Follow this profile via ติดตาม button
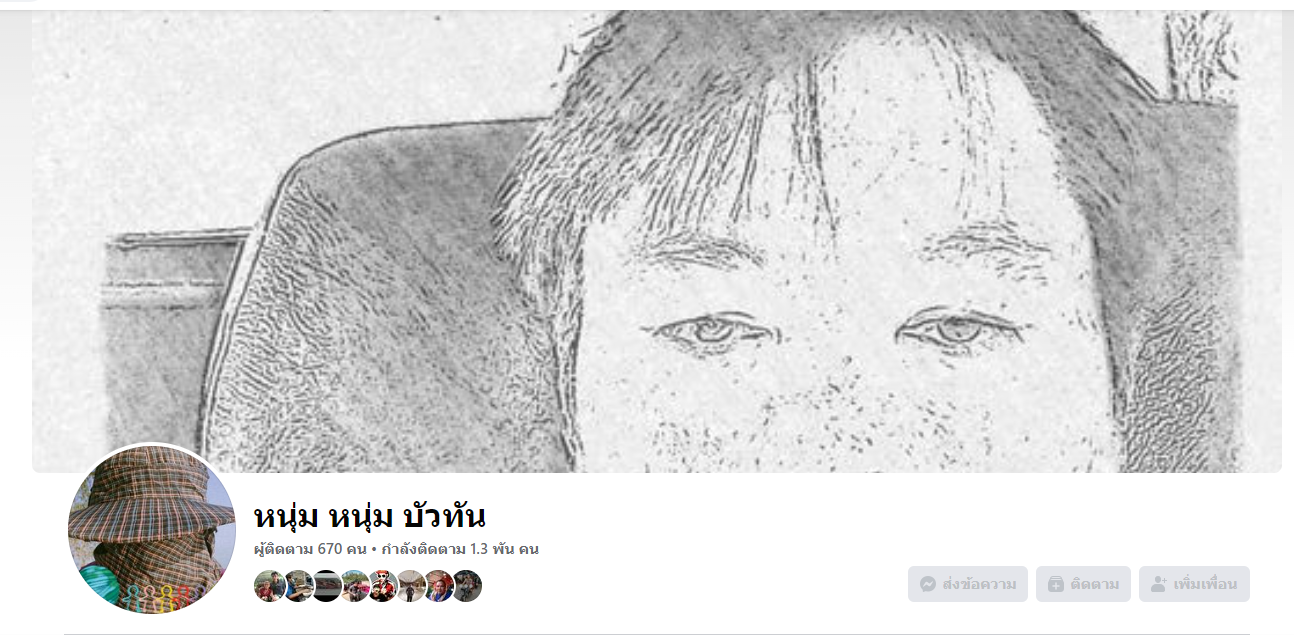Viewport: 1294px width, 642px height. tap(1083, 584)
